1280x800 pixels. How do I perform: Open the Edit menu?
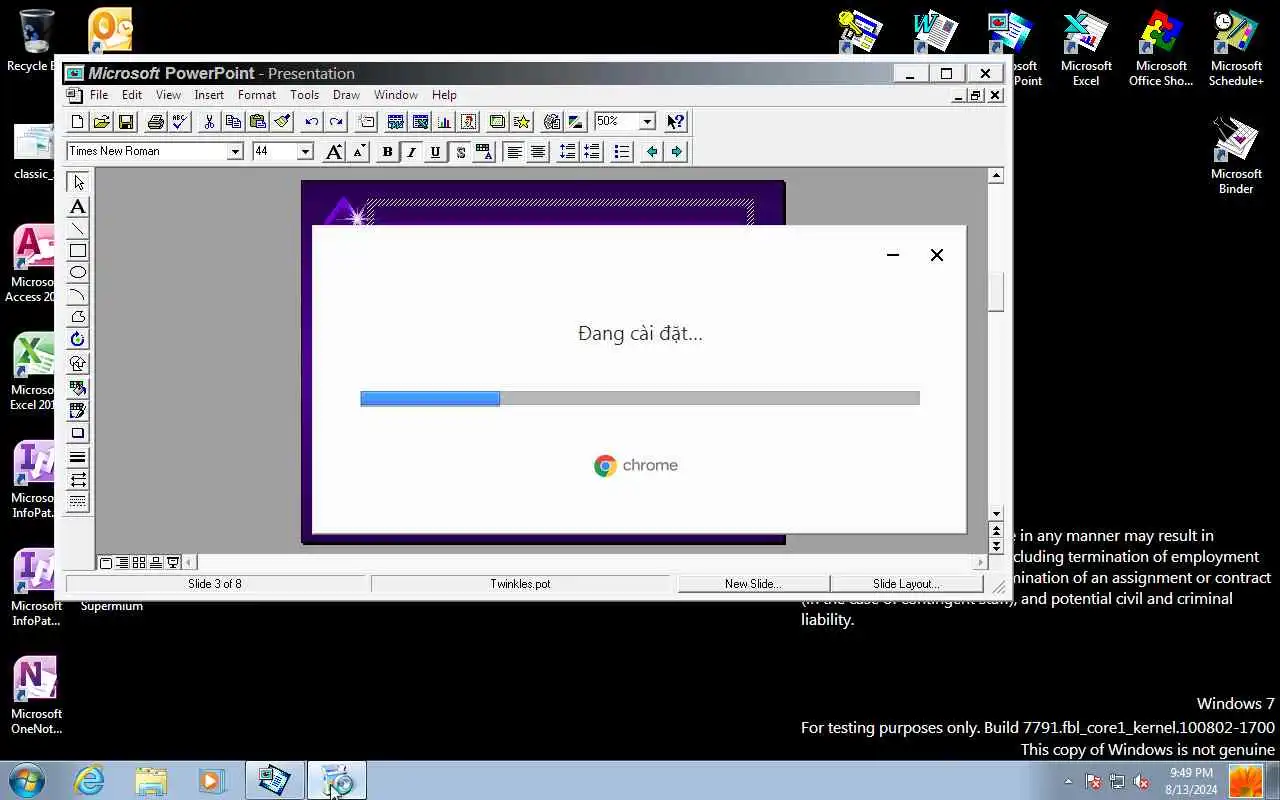pos(132,95)
